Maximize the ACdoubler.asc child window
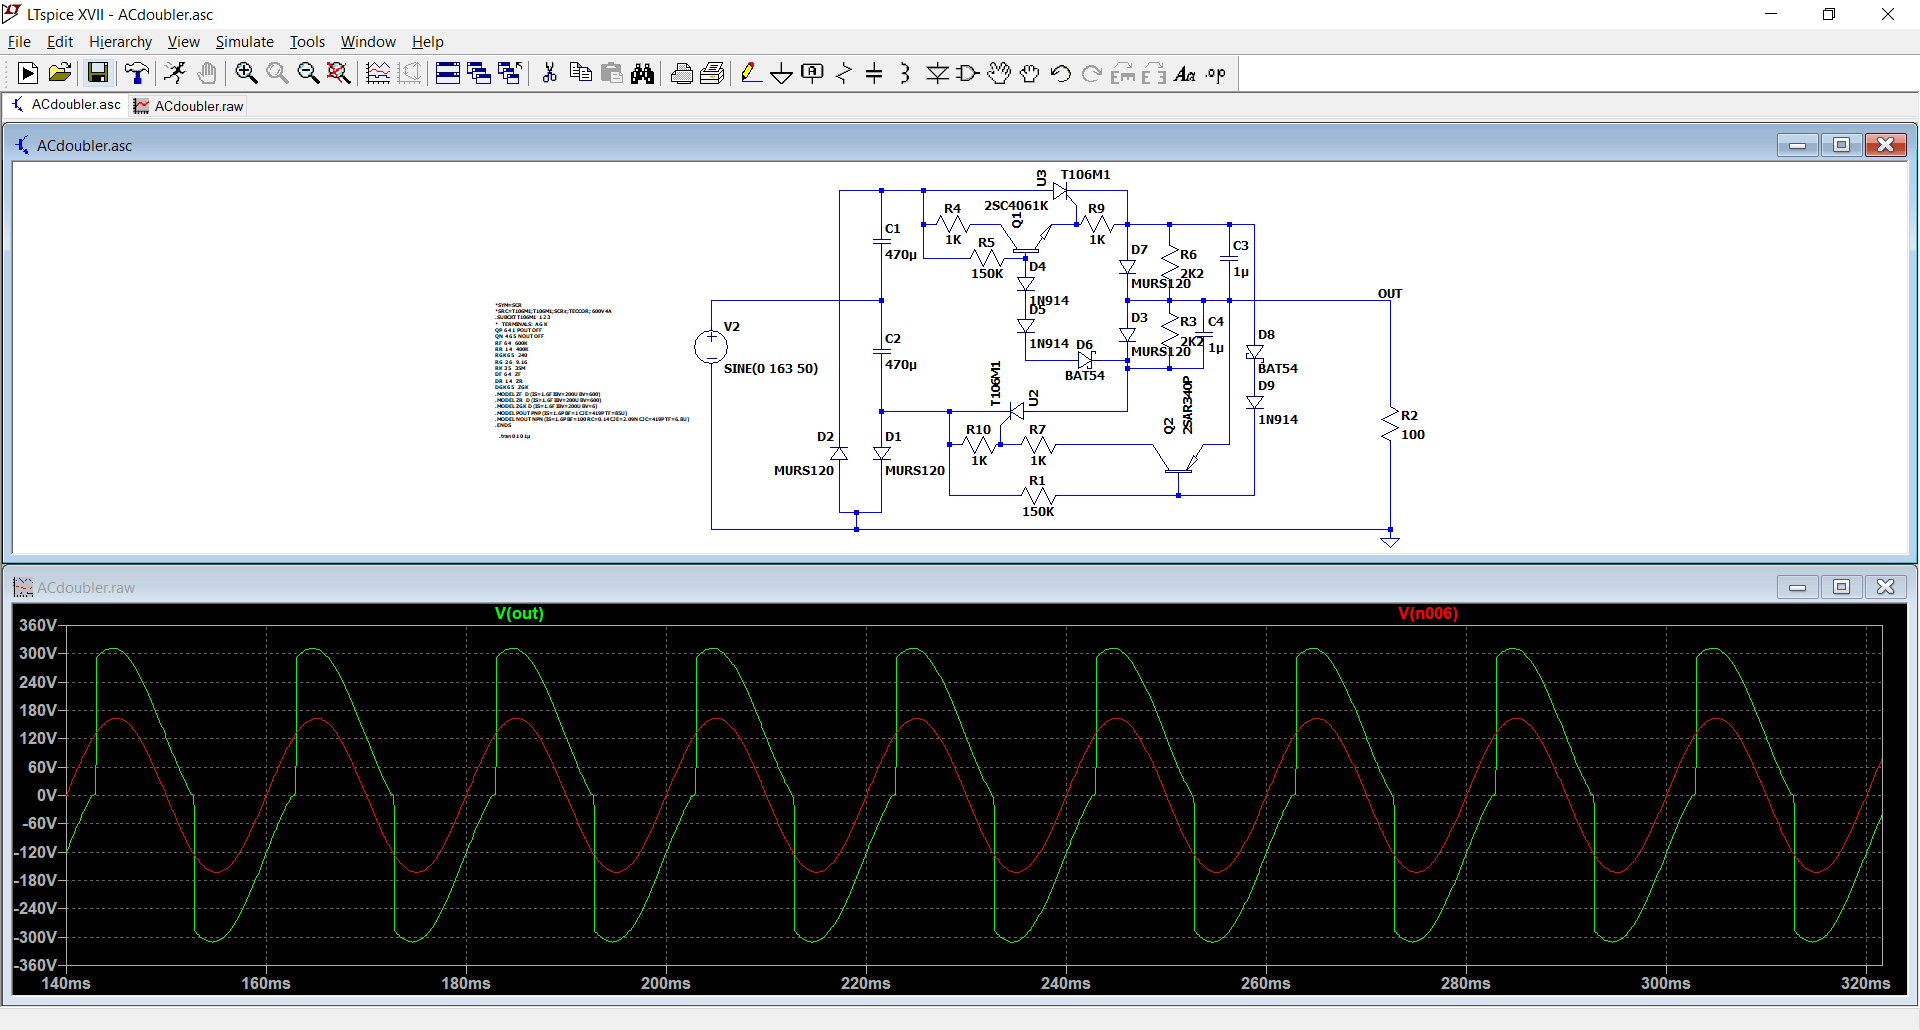Viewport: 1920px width, 1030px height. (1841, 145)
